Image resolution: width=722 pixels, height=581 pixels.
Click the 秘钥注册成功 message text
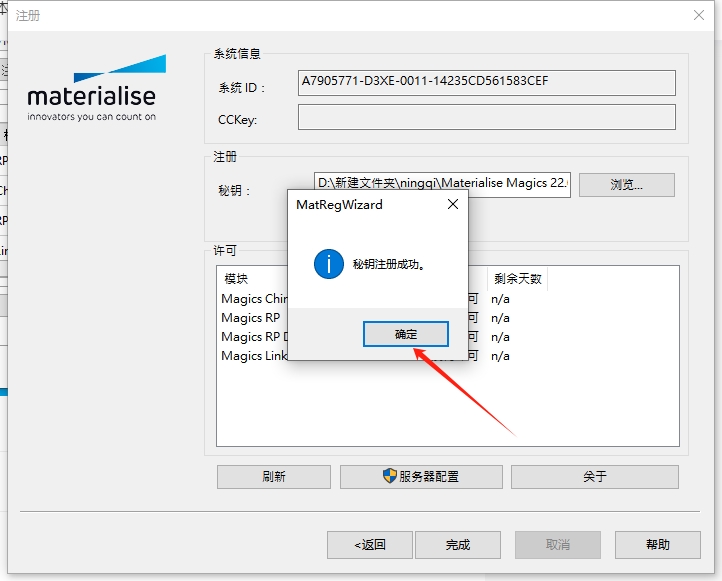click(x=389, y=265)
